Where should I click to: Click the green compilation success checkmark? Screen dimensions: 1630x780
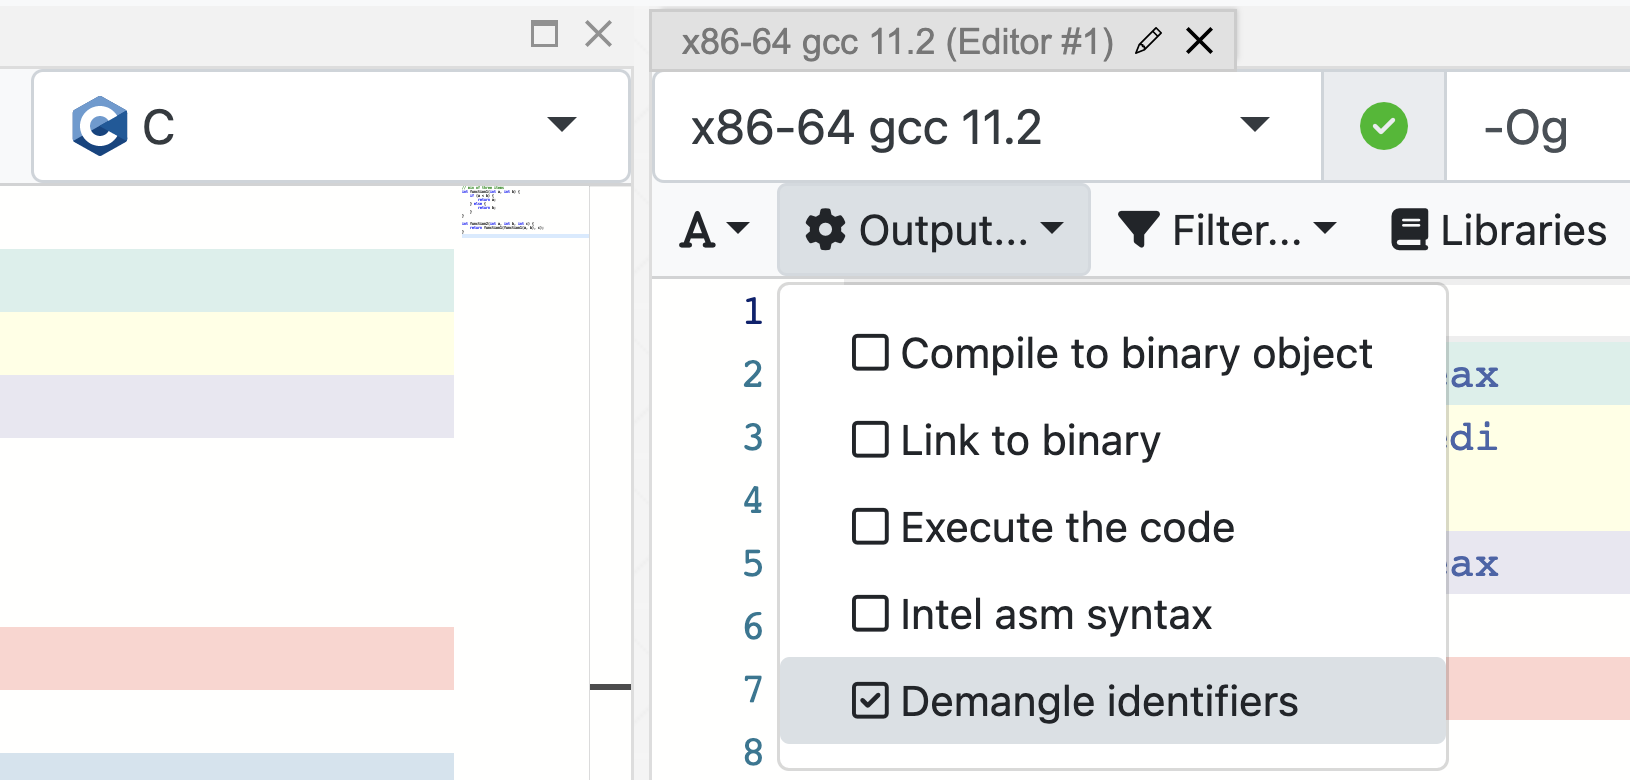1383,127
